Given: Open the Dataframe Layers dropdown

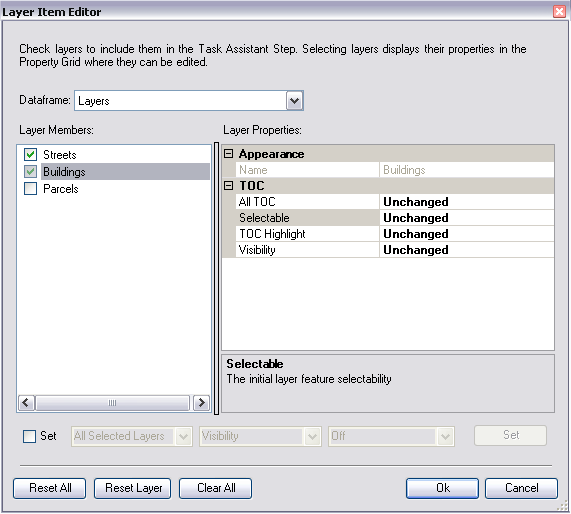Looking at the screenshot, I should (294, 101).
